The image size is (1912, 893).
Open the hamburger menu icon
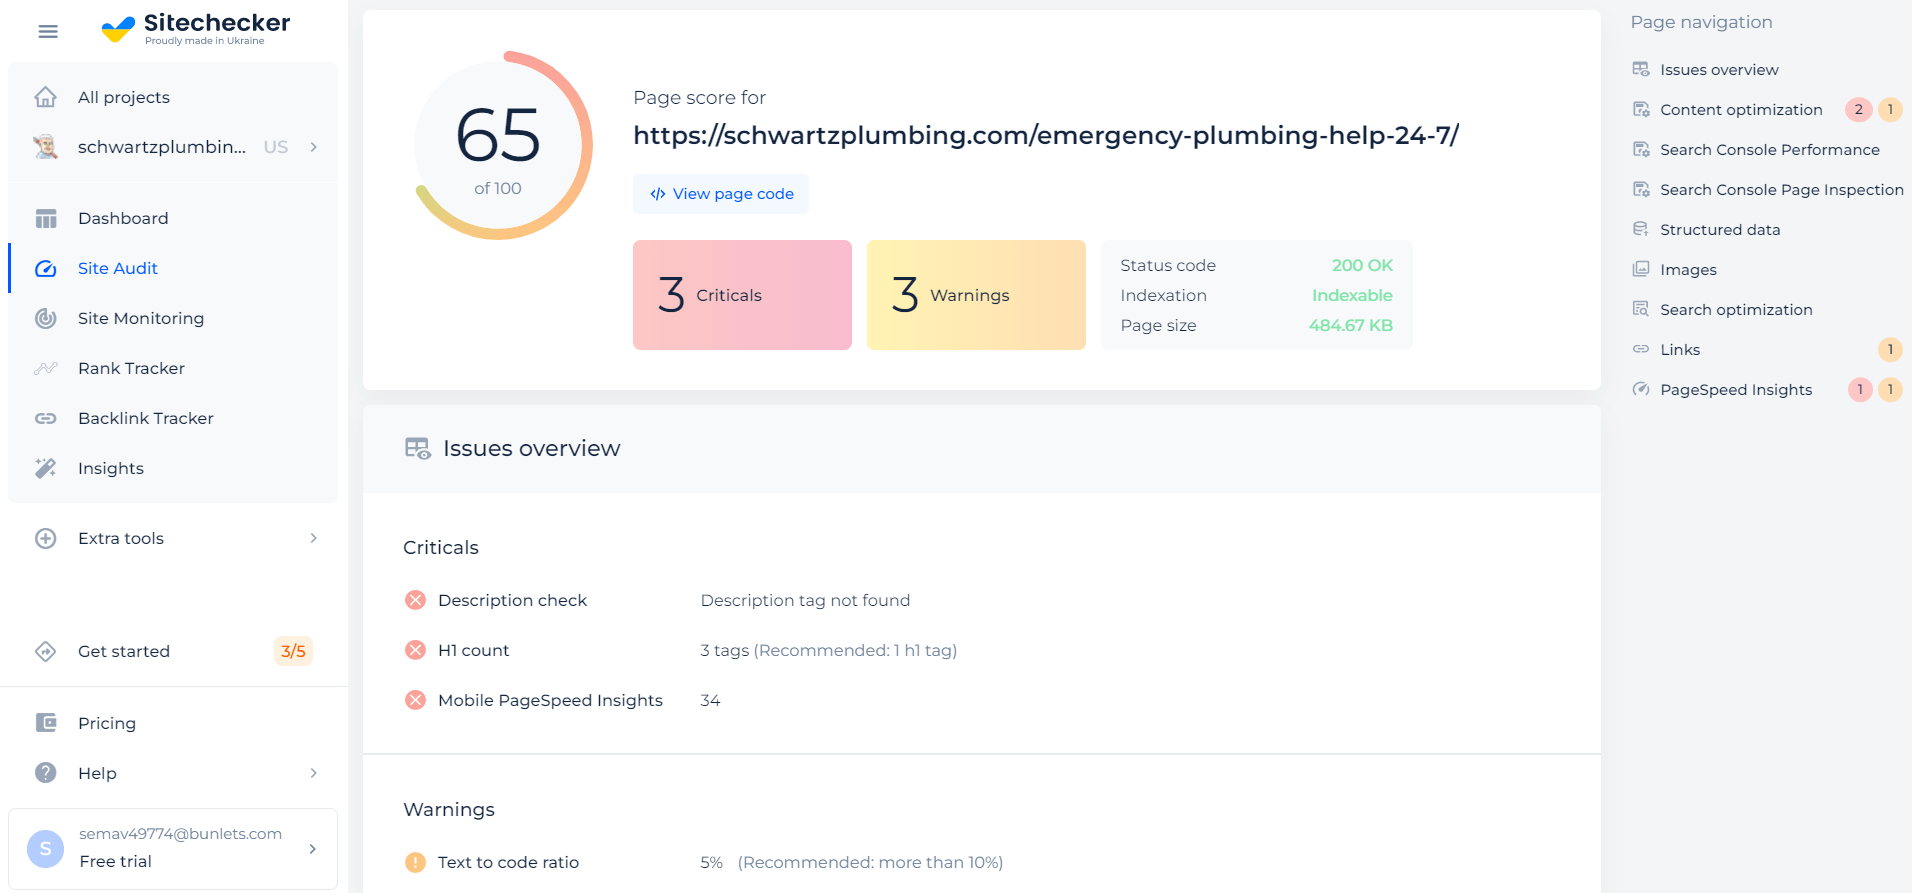48,32
